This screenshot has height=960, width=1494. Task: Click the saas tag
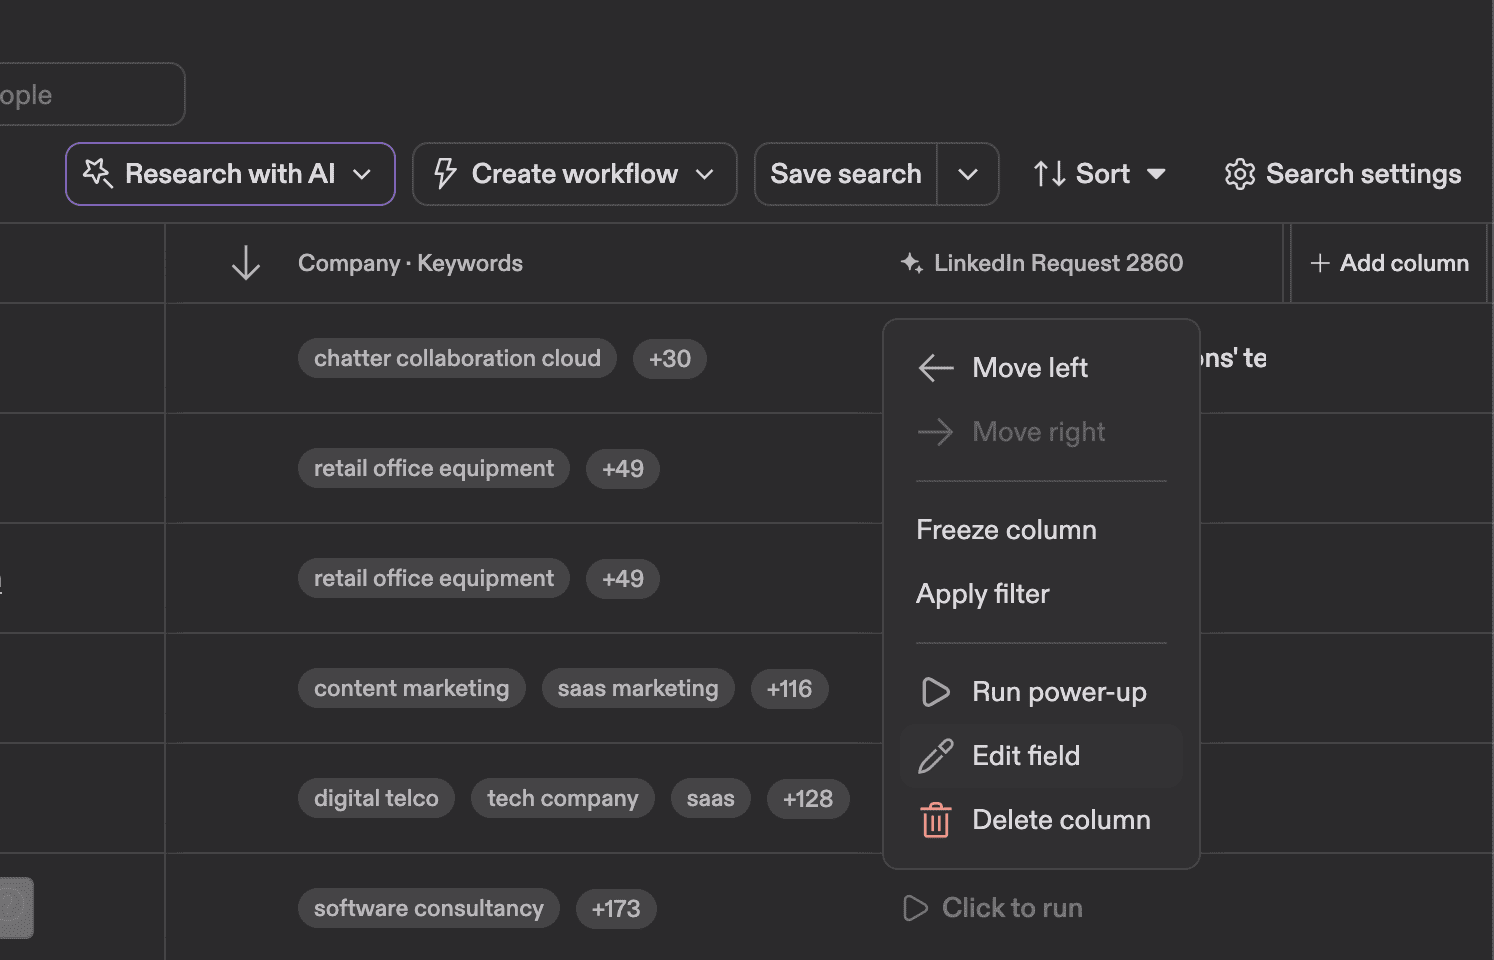711,799
